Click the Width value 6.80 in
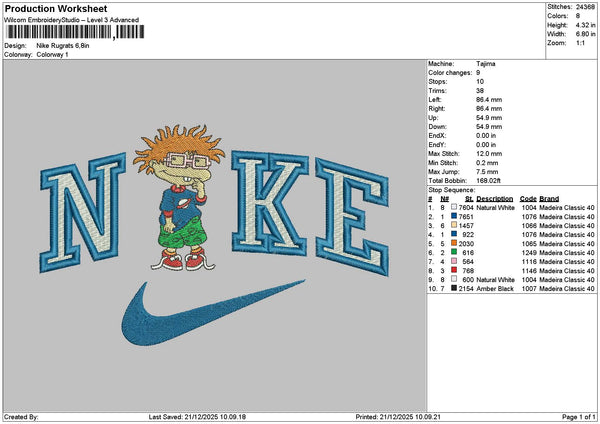Viewport: 600px width, 424px height. pos(585,34)
